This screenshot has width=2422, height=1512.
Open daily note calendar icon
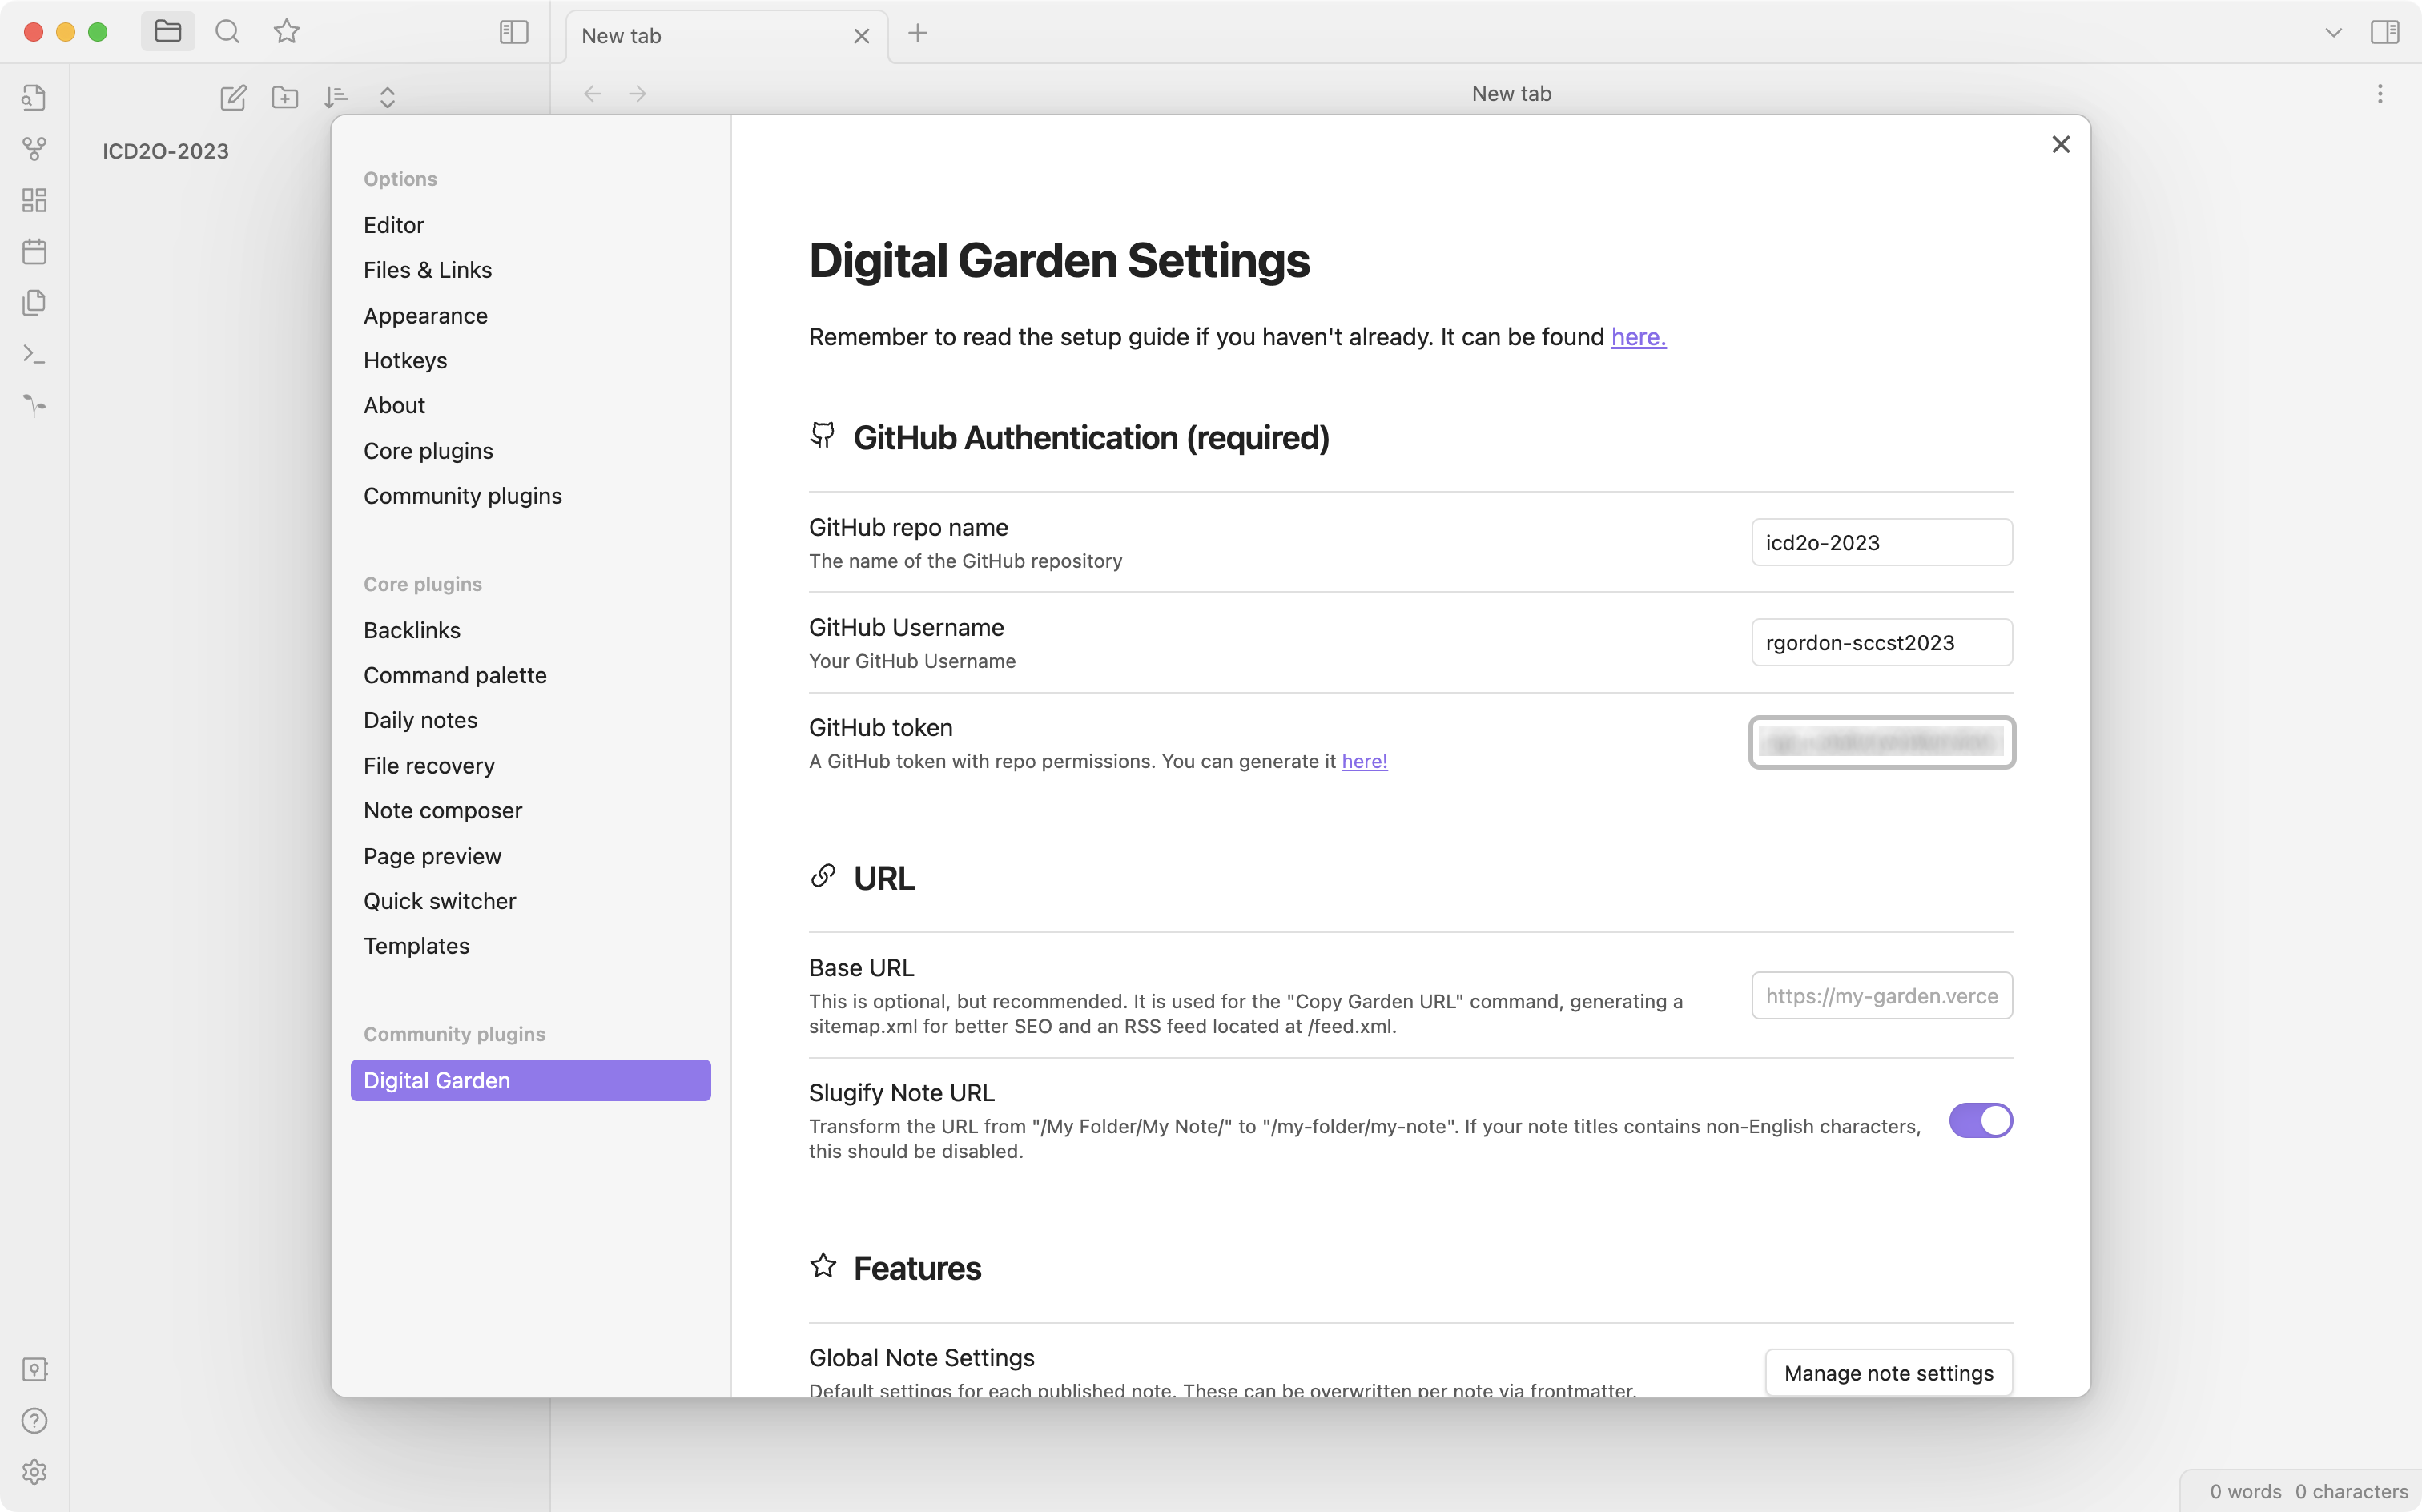[34, 251]
